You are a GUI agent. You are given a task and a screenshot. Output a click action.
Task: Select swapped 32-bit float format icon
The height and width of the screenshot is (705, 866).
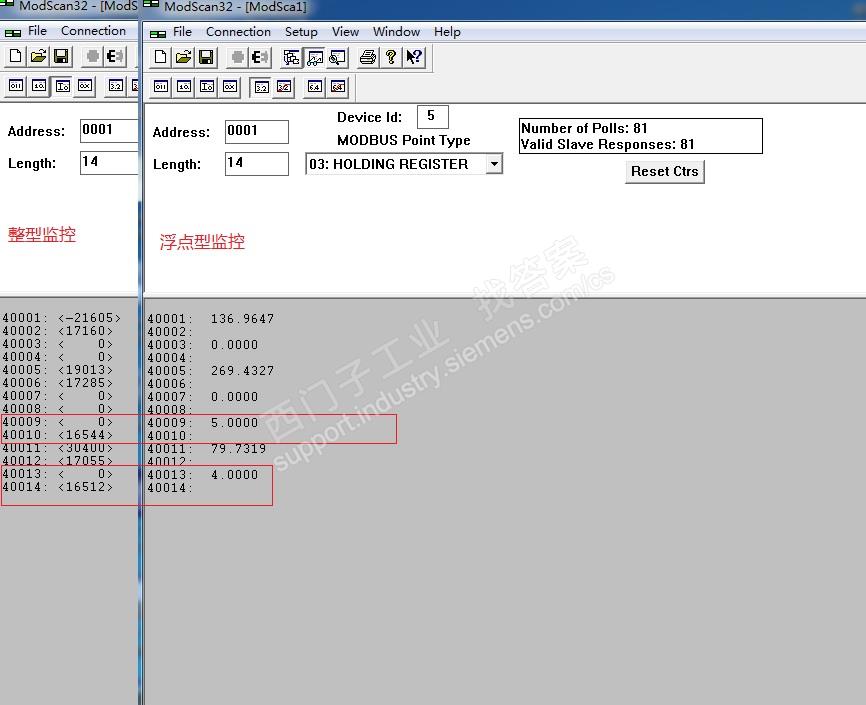point(284,87)
